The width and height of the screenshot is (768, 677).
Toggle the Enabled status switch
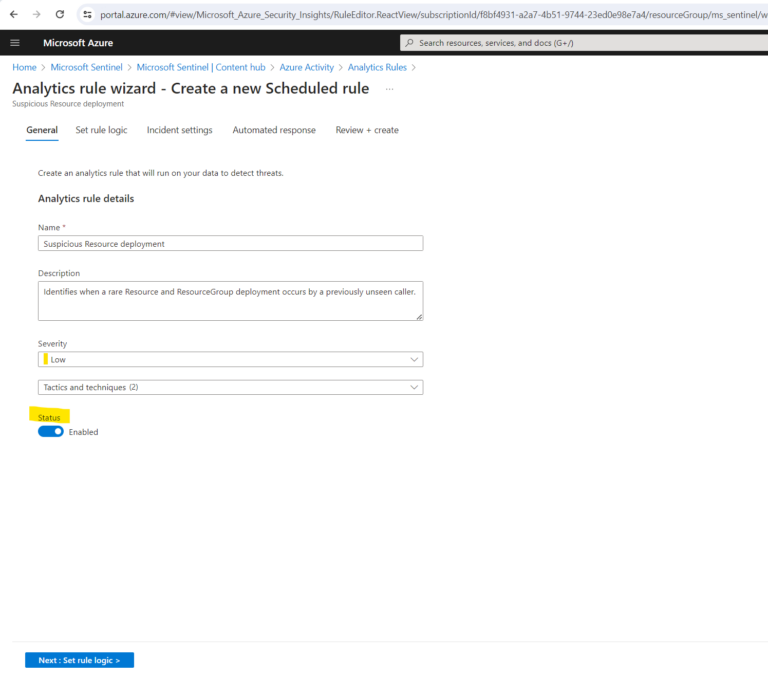tap(51, 432)
